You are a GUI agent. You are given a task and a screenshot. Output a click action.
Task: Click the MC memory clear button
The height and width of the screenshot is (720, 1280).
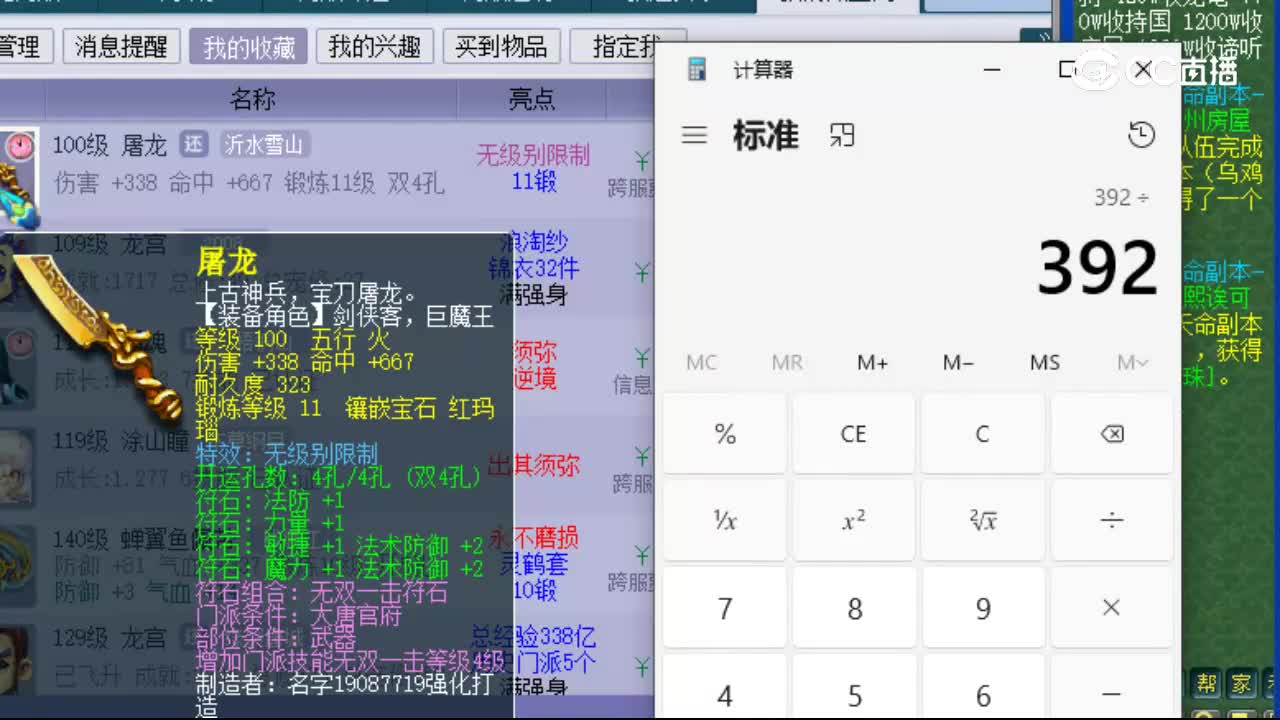point(701,362)
